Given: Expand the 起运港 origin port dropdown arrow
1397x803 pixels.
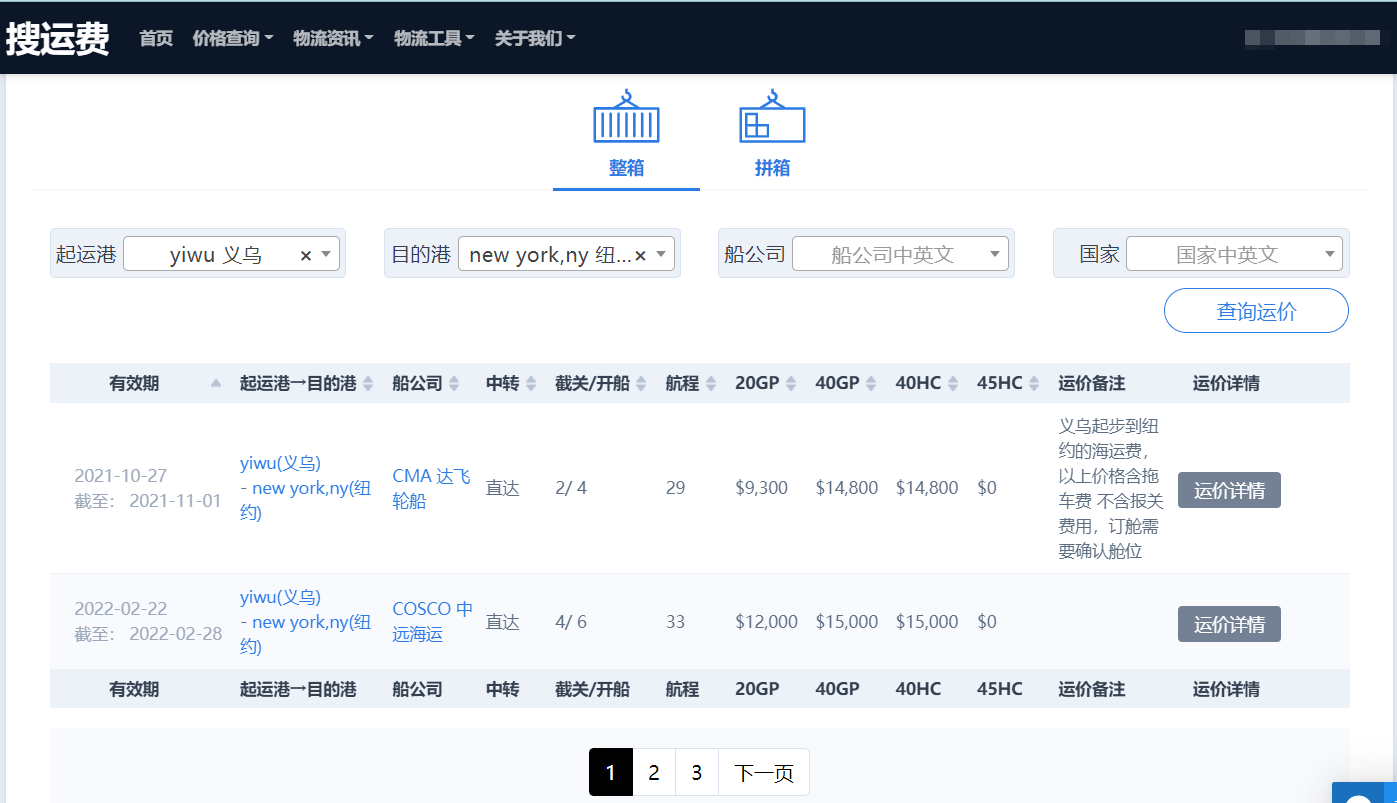Looking at the screenshot, I should coord(327,255).
